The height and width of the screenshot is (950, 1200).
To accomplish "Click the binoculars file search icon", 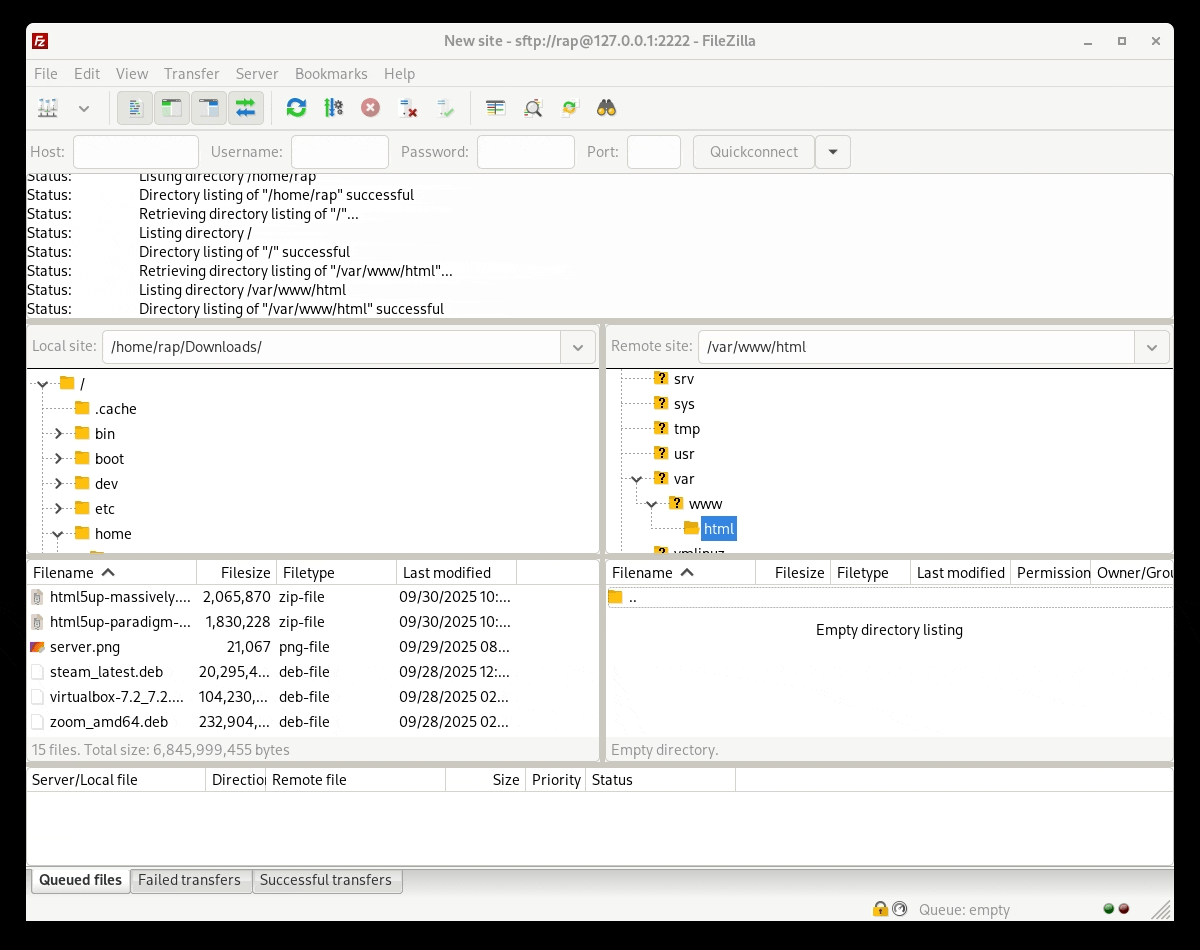I will (606, 108).
